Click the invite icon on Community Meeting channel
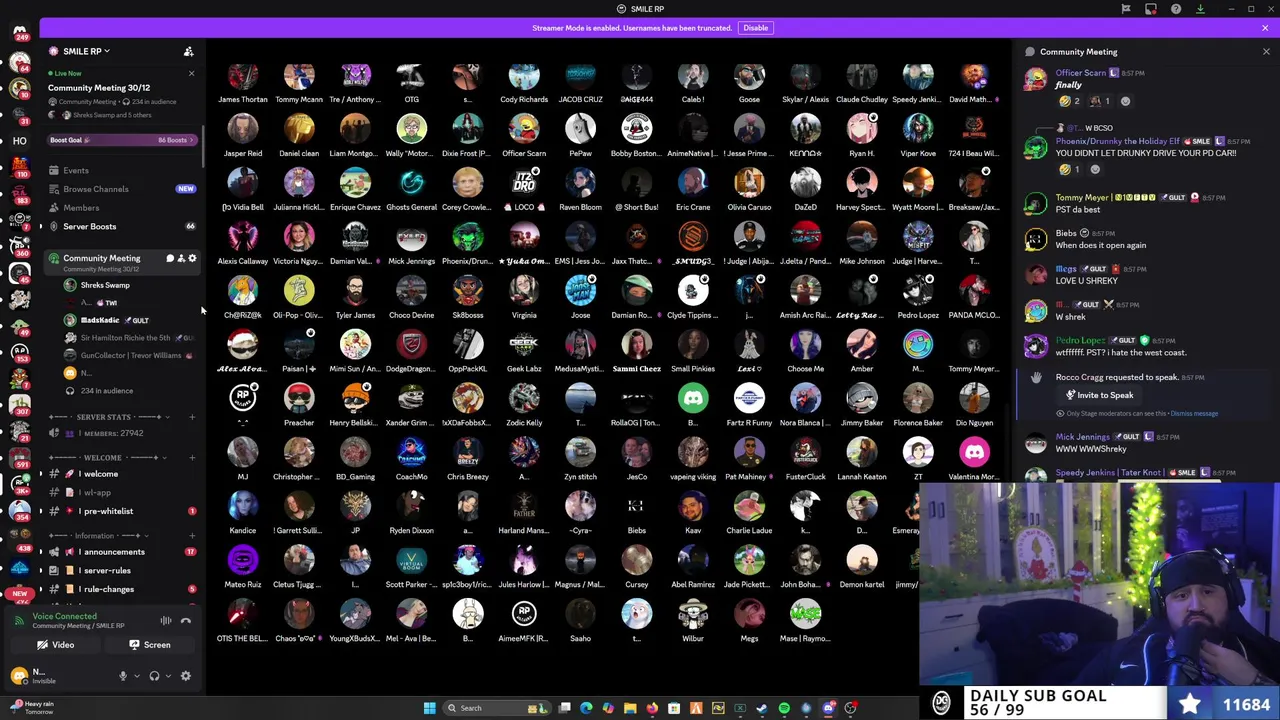 tap(181, 259)
